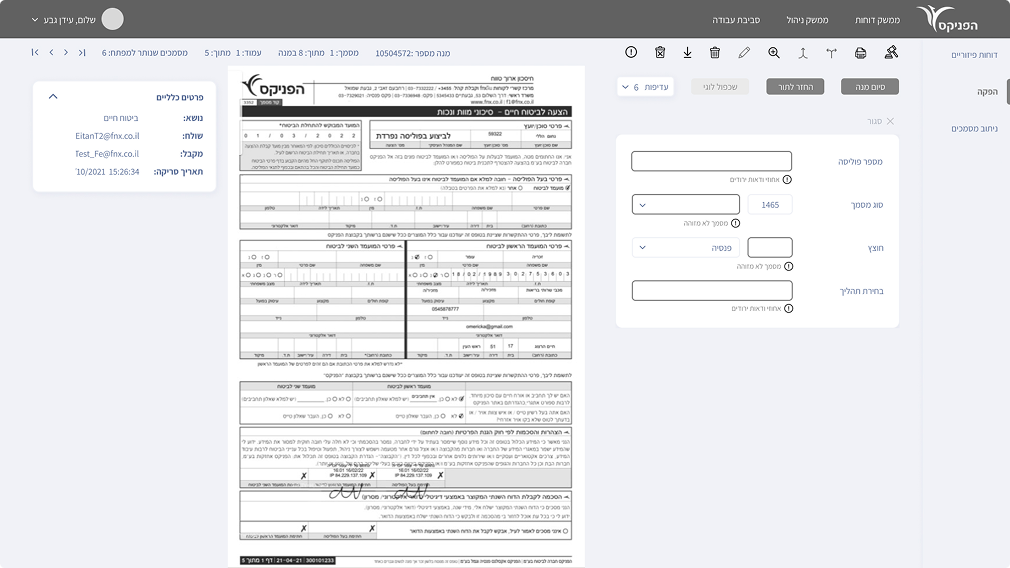Screen dimensions: 1010x568
Task: Click the exclamation alert icon in toolbar
Action: [x=631, y=52]
